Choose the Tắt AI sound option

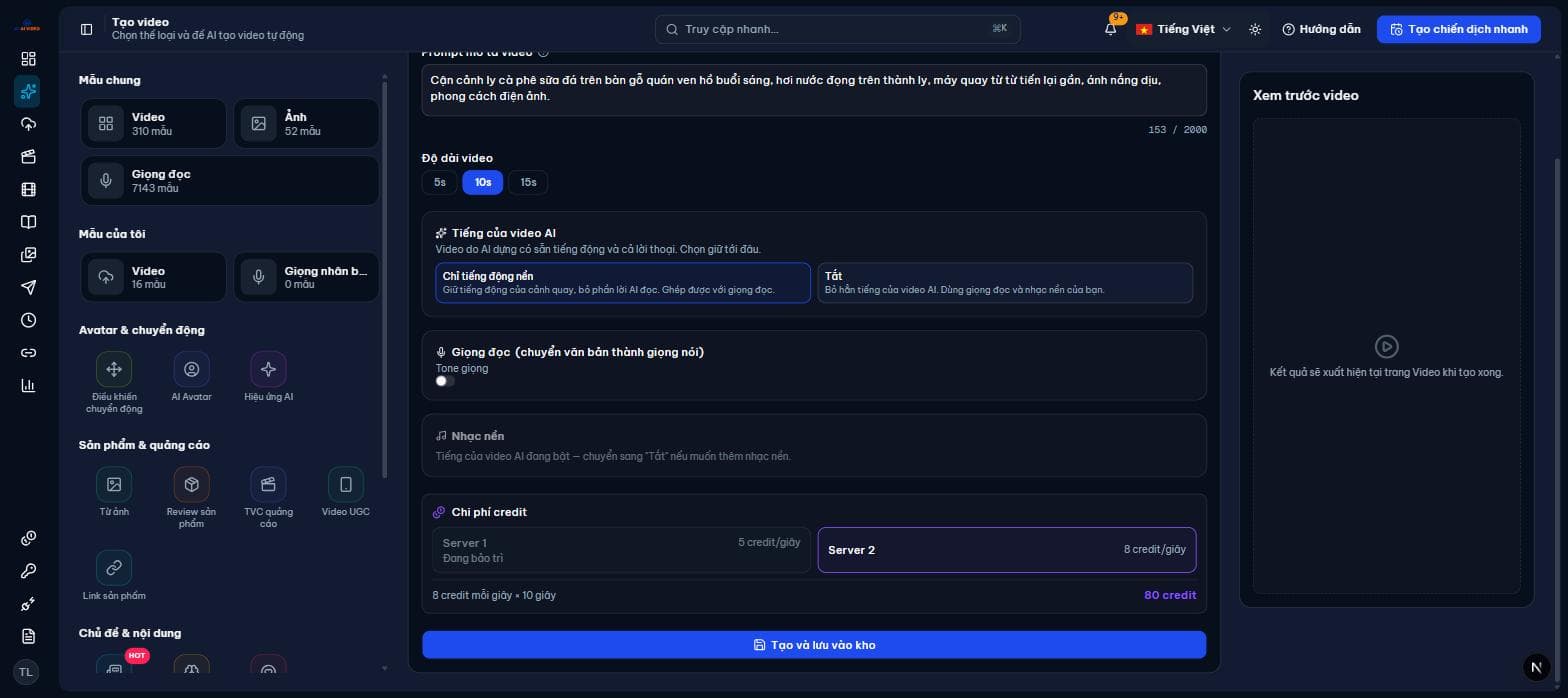pyautogui.click(x=1005, y=283)
